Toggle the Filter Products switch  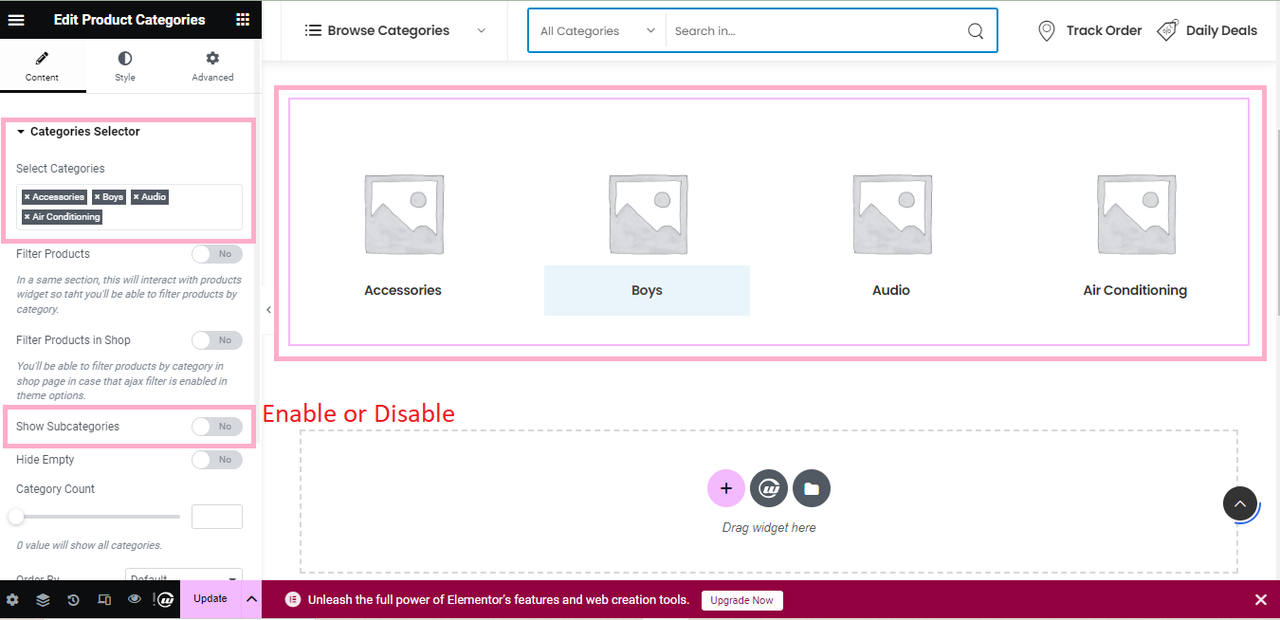tap(217, 254)
